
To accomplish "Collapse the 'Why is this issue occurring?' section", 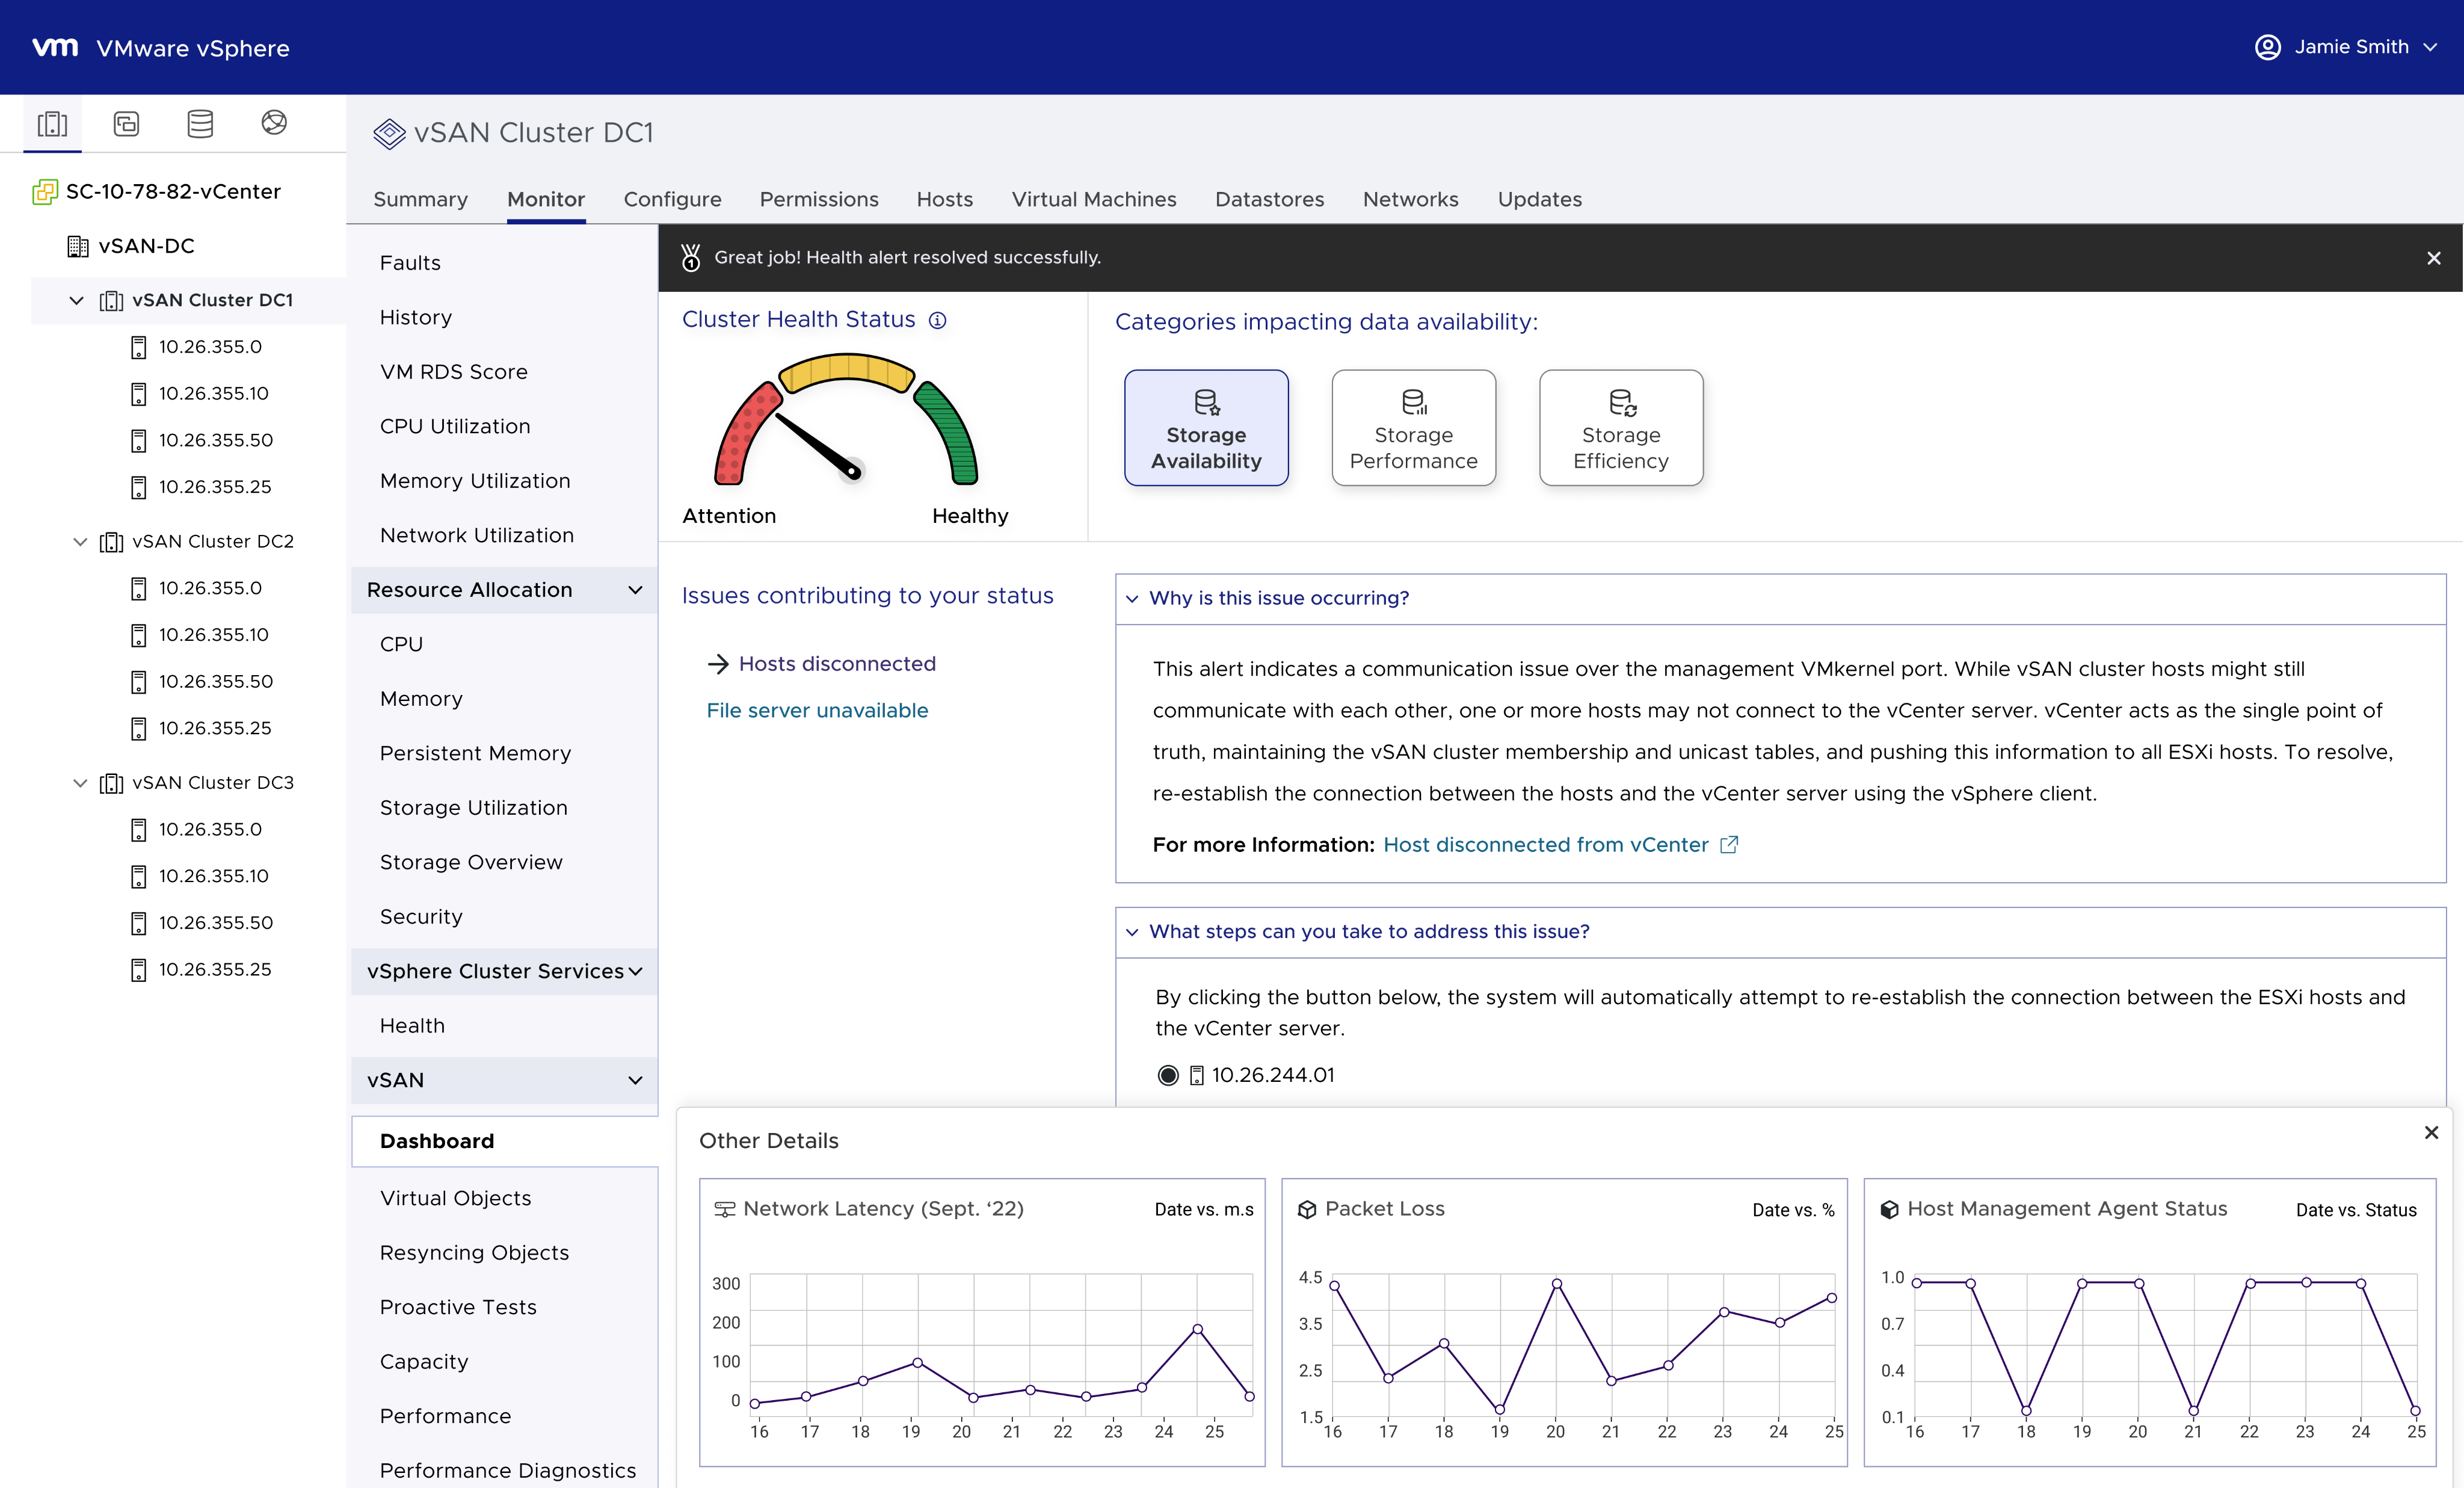I will coord(1132,598).
